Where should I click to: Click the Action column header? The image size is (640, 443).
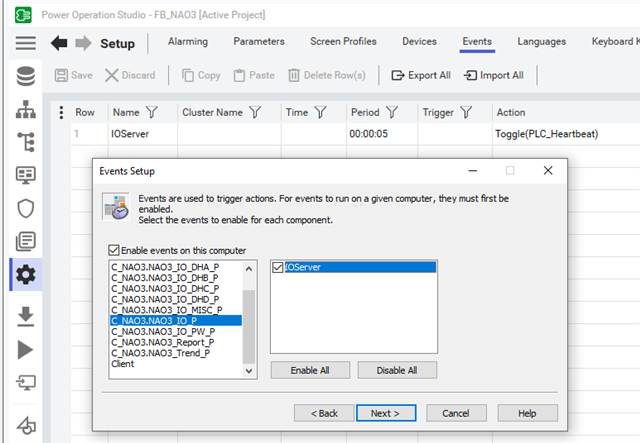click(x=511, y=112)
